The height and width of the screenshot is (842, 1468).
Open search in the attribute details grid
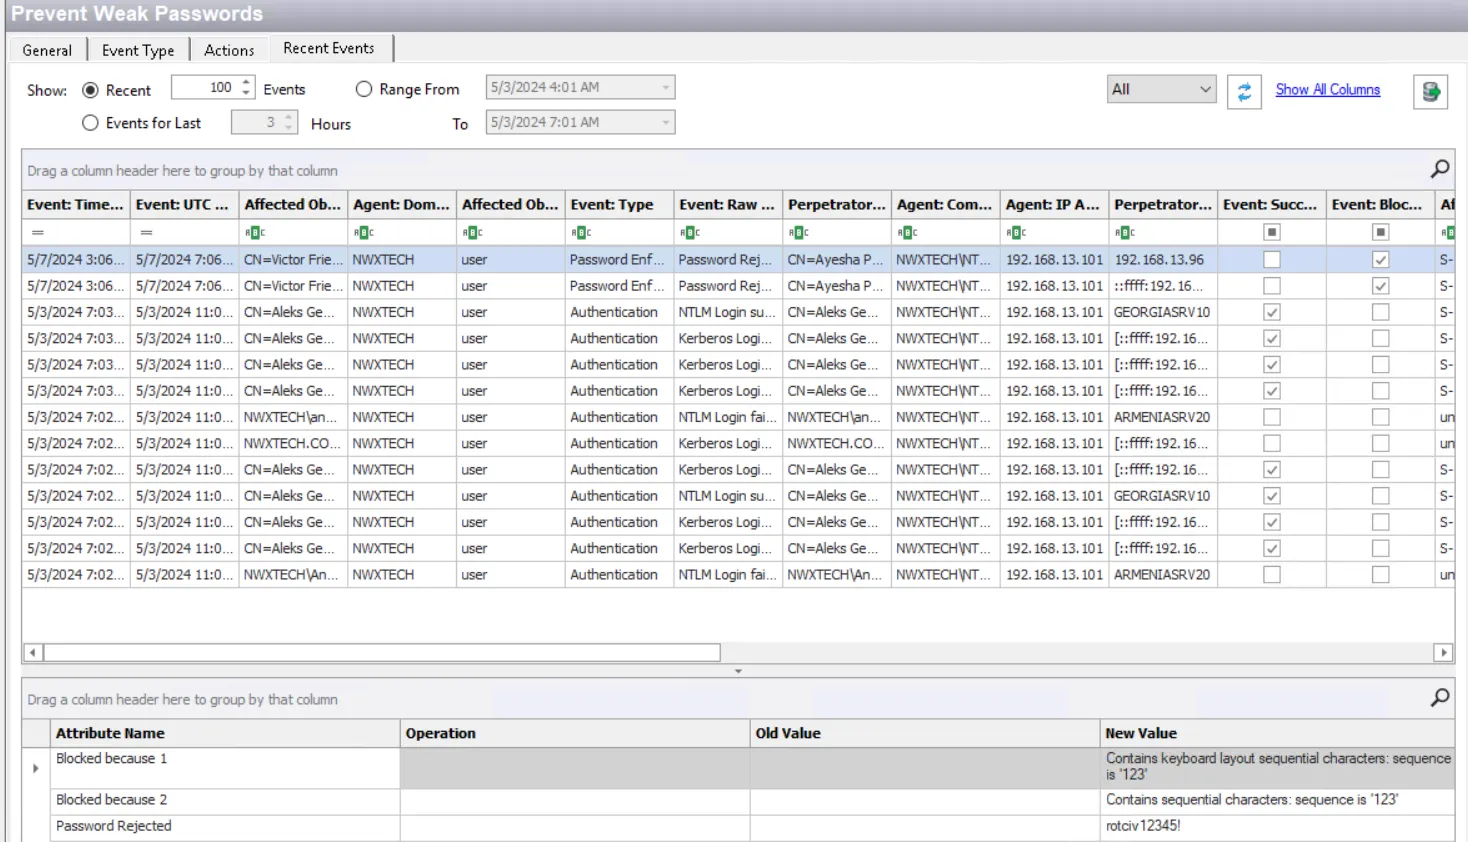click(x=1439, y=697)
